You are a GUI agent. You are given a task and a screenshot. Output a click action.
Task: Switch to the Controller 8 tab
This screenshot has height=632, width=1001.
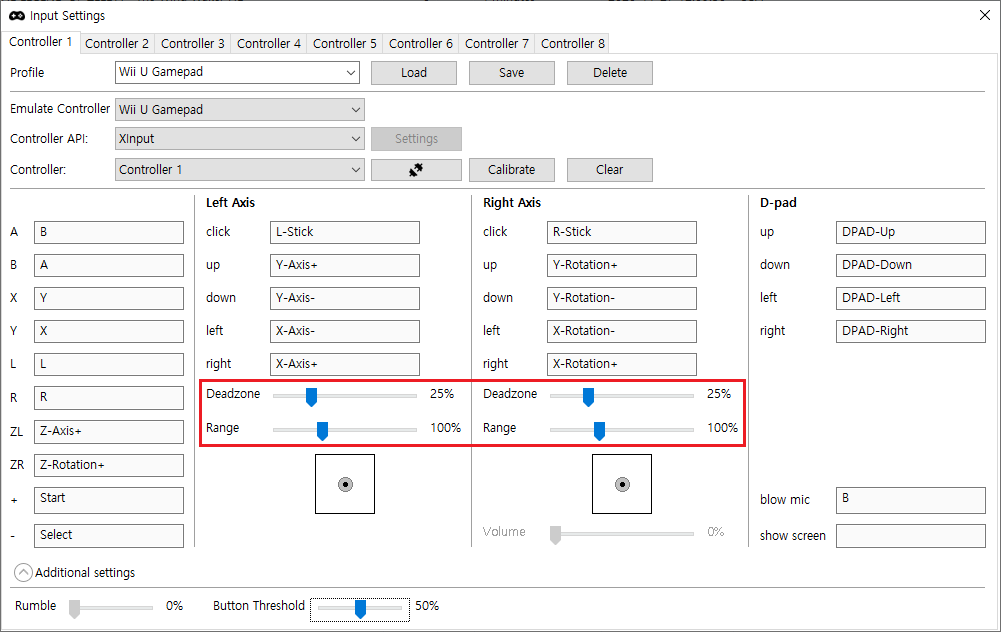(571, 43)
